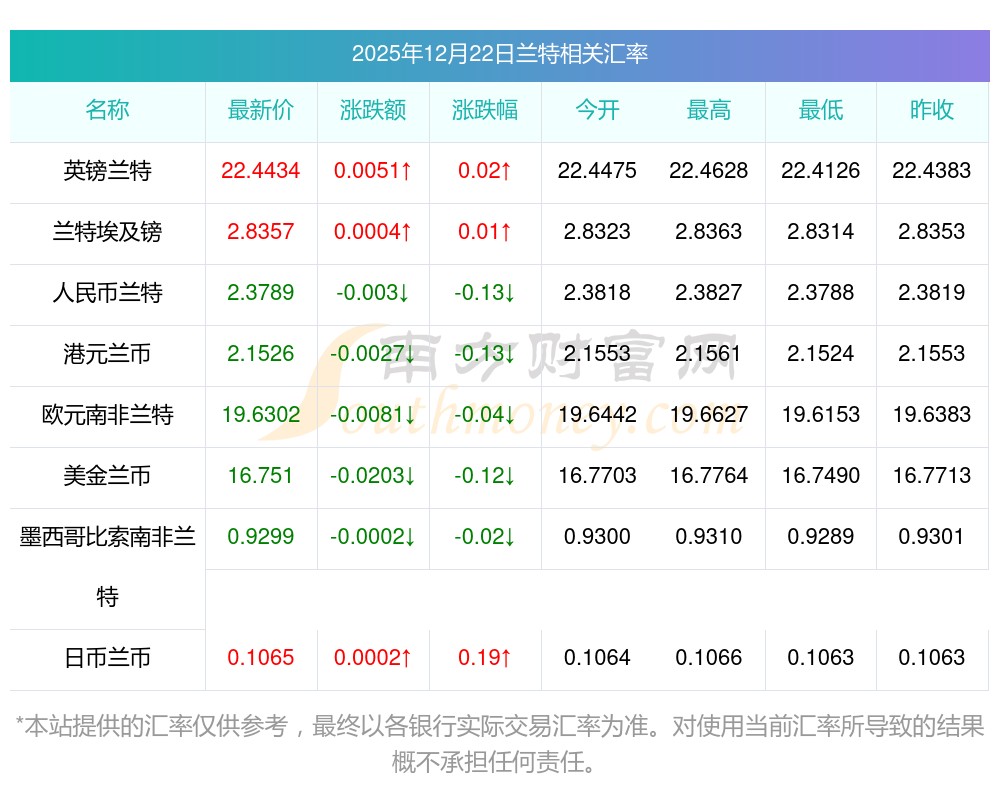Select opening value 0.1064

pyautogui.click(x=597, y=658)
